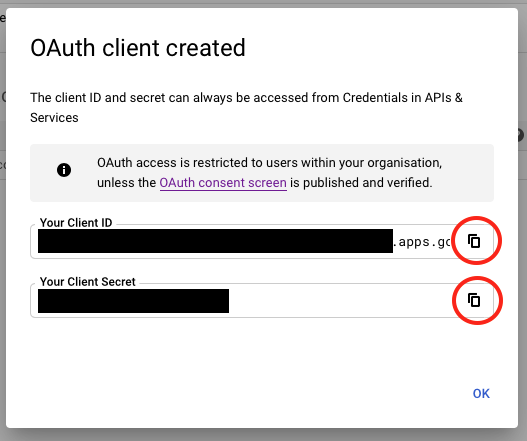
Task: Copy the Client Secret to clipboard
Action: coord(474,300)
